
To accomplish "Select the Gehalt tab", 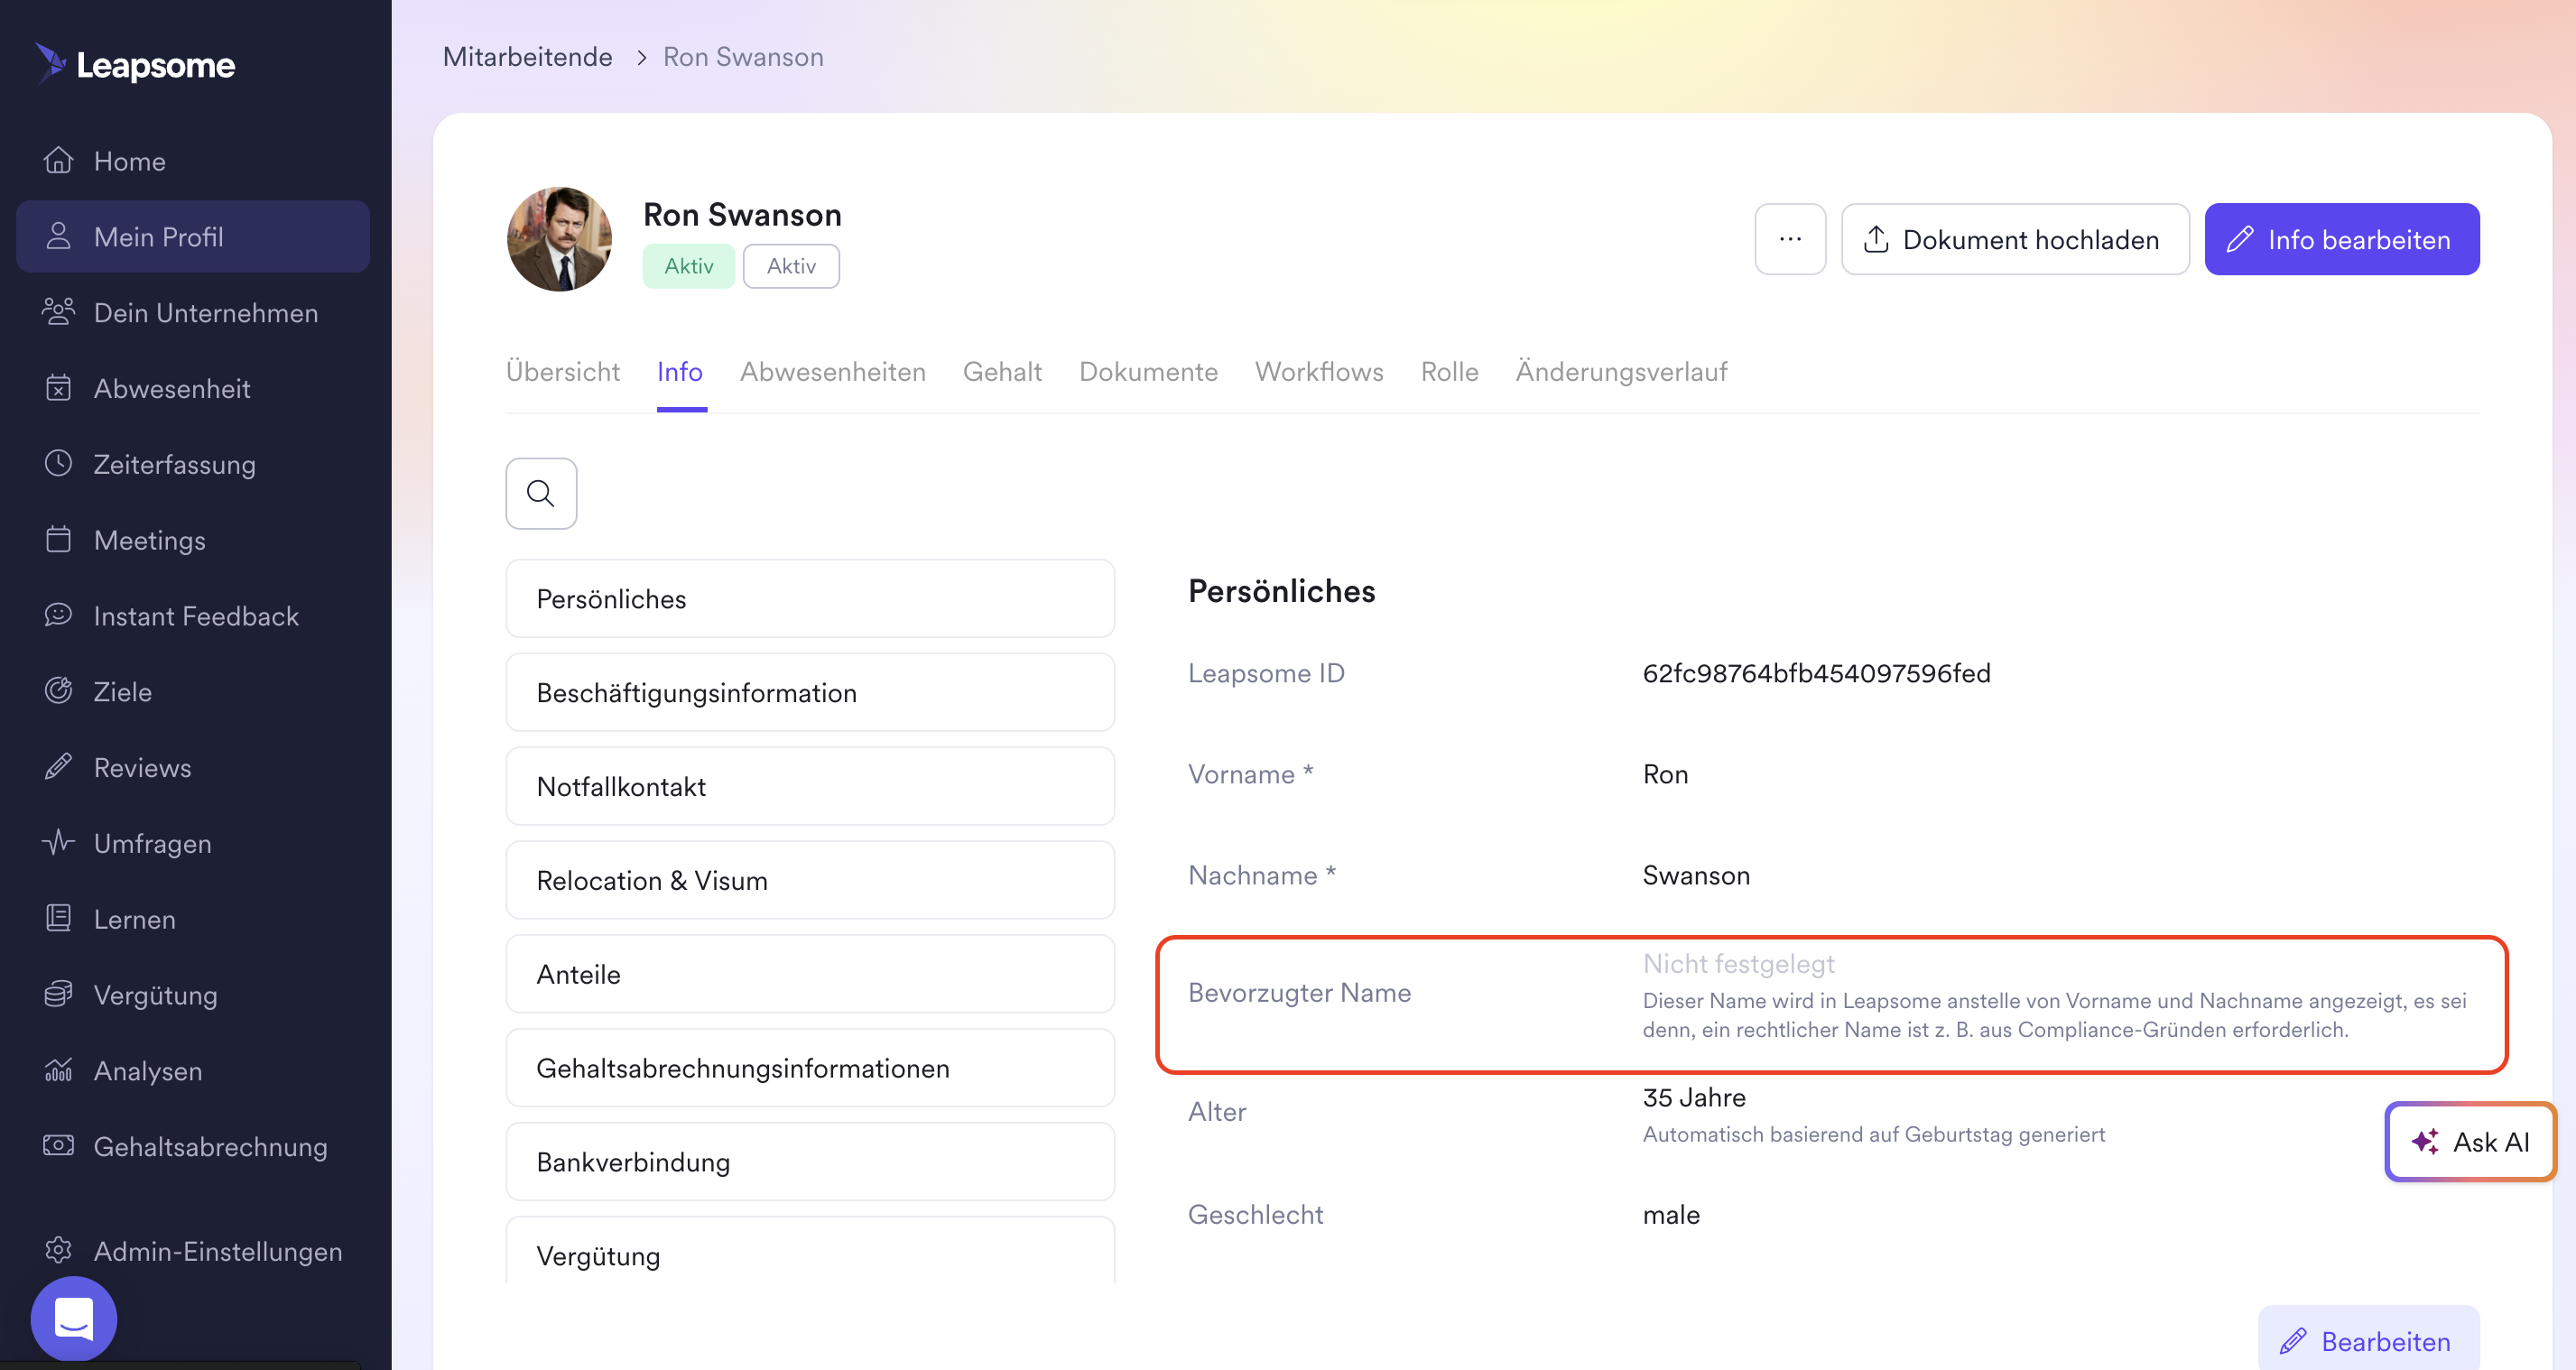I will 1002,372.
